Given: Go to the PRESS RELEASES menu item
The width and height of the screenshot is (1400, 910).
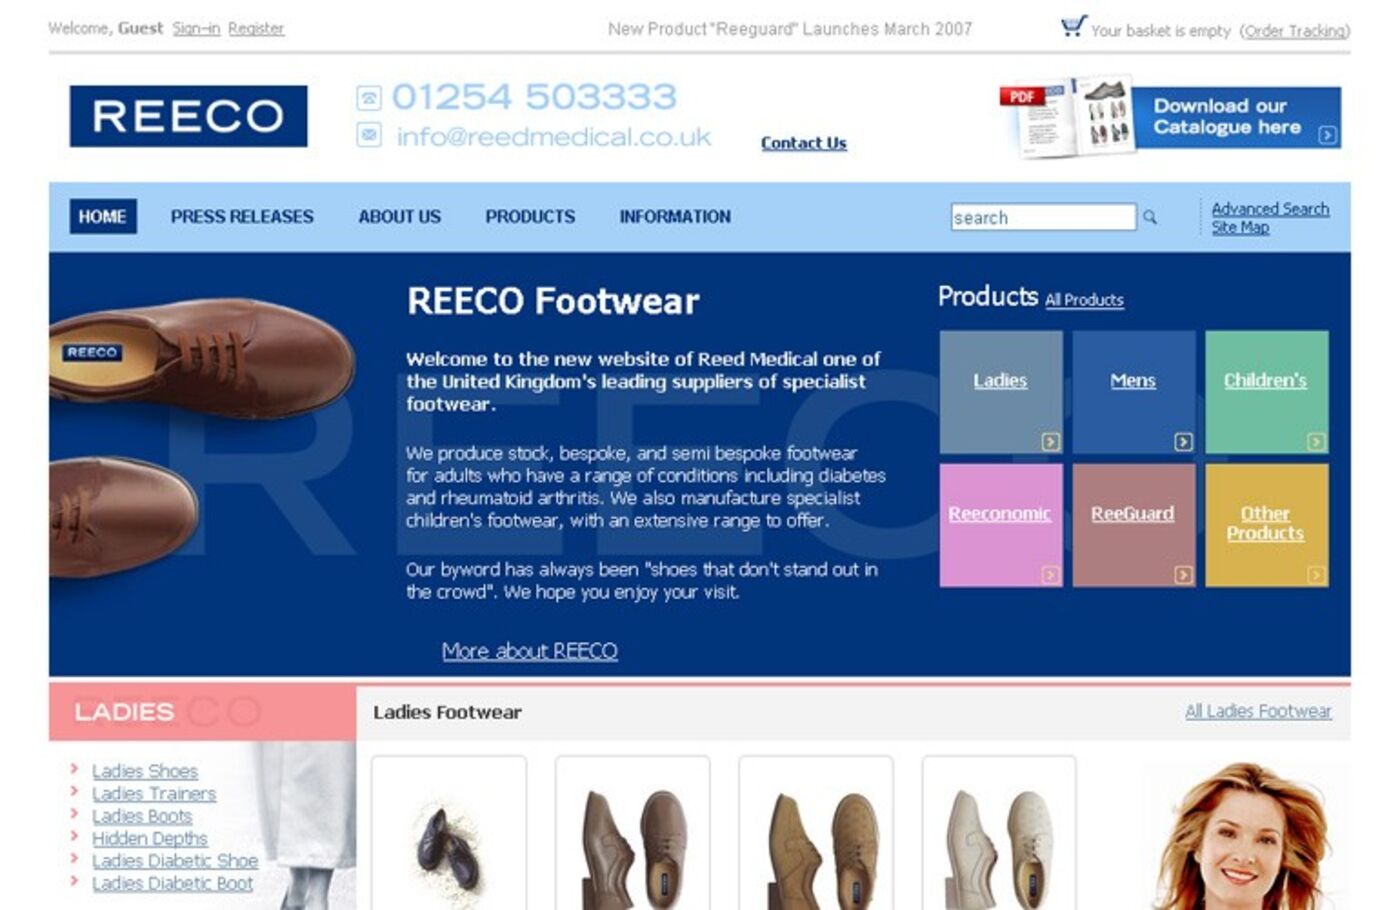Looking at the screenshot, I should point(242,216).
